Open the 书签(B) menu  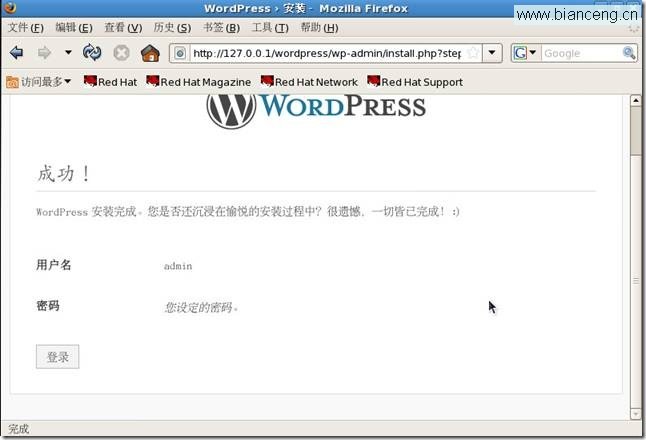pyautogui.click(x=221, y=28)
